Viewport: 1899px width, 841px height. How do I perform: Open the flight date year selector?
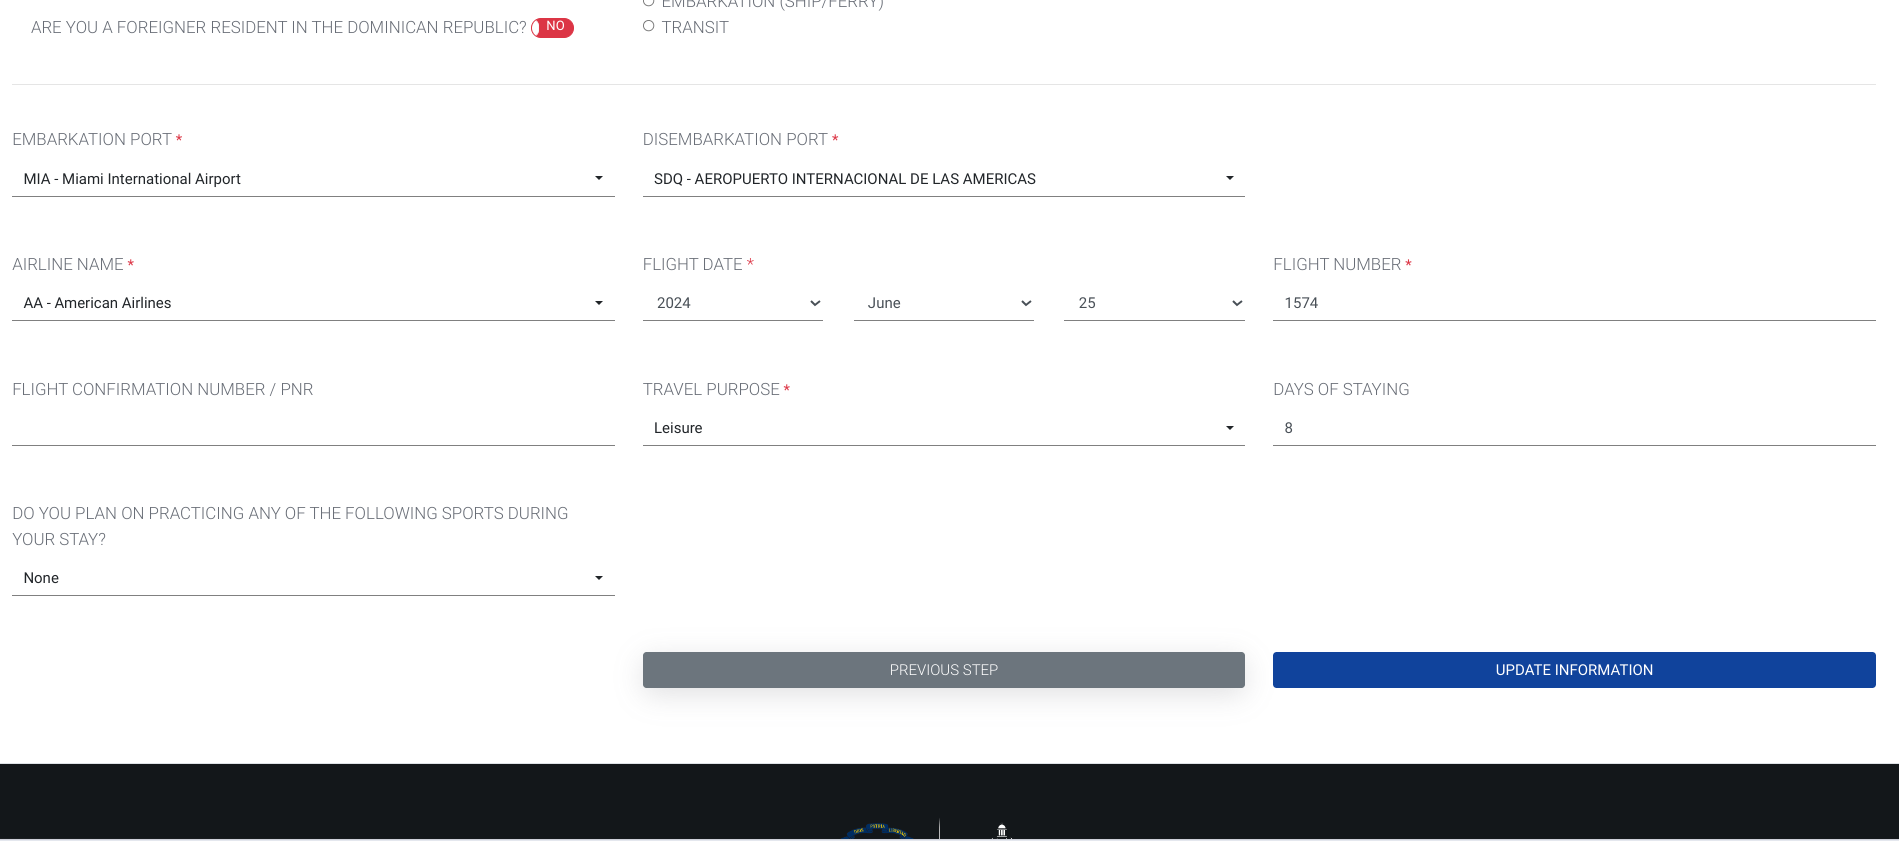[732, 303]
